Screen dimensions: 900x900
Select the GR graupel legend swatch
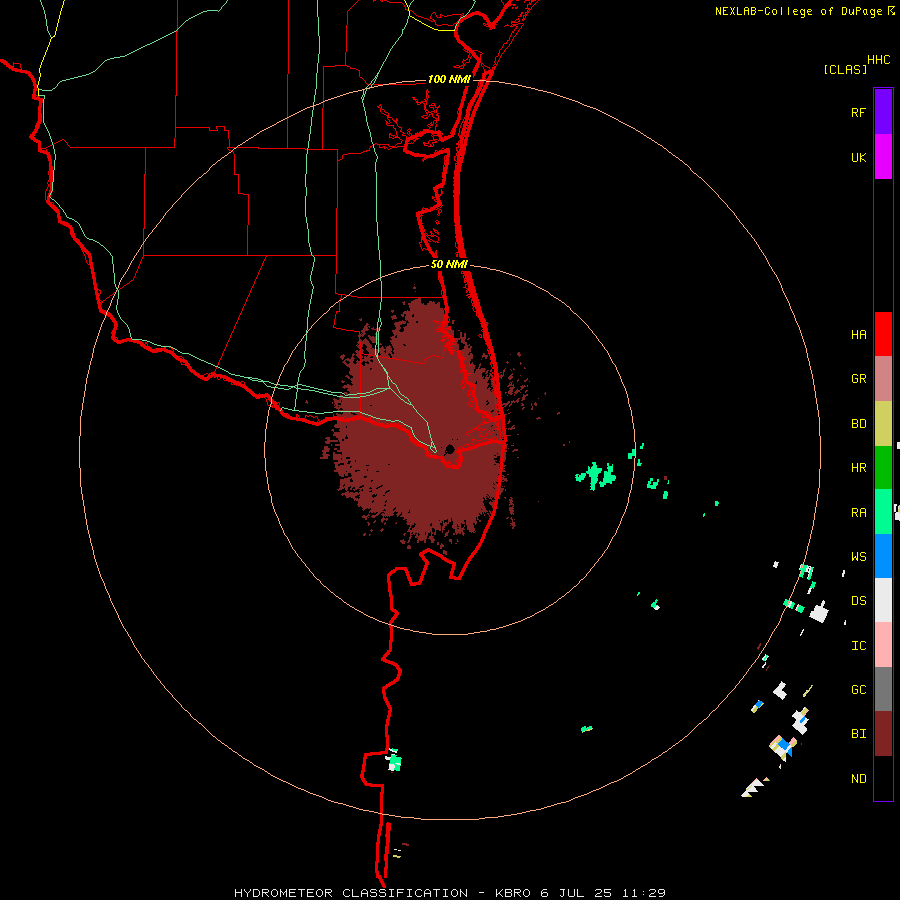883,379
